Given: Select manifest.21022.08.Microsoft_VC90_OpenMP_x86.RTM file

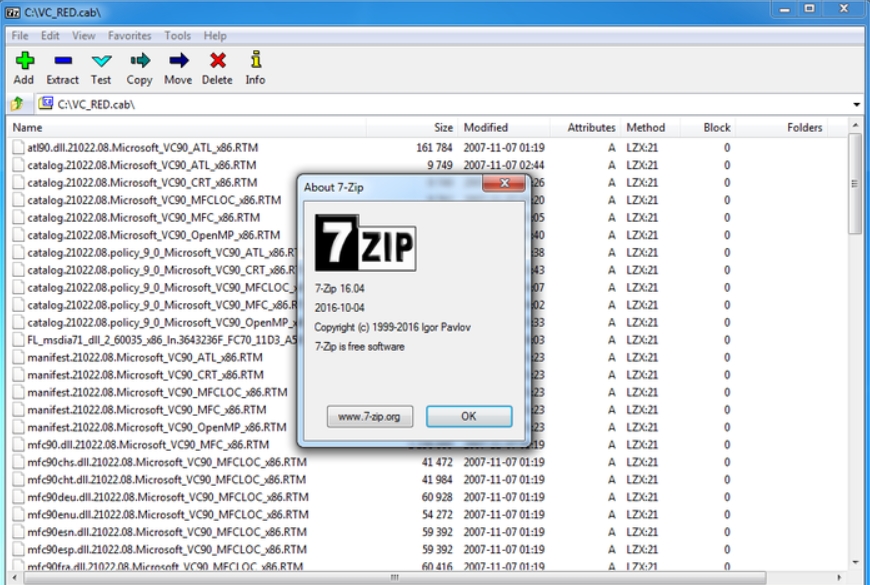Looking at the screenshot, I should (x=157, y=427).
